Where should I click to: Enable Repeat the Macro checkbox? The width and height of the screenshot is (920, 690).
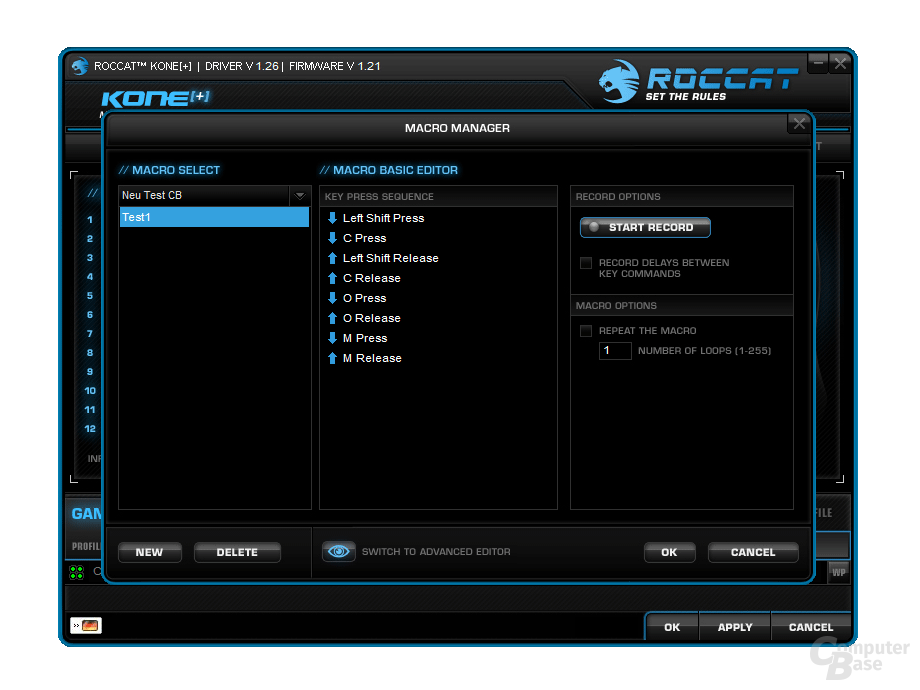586,331
